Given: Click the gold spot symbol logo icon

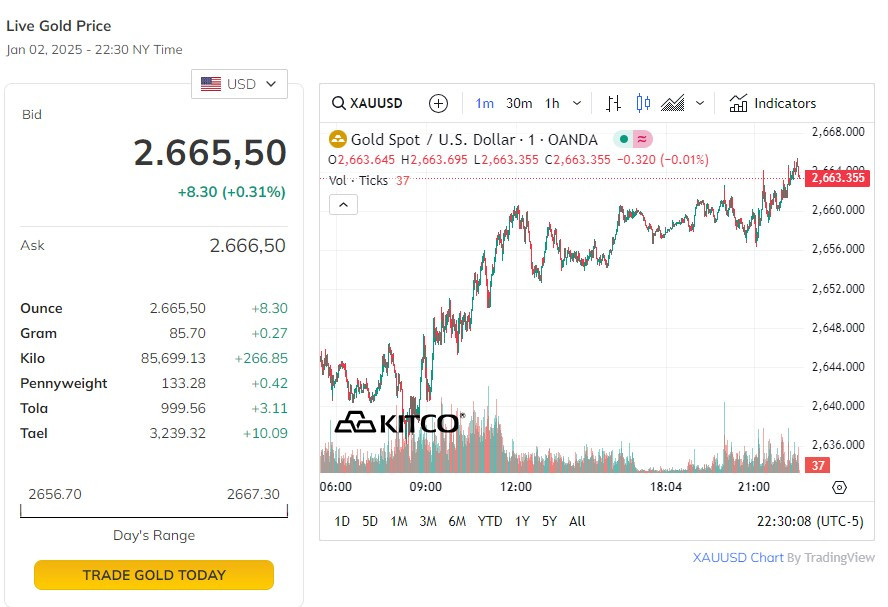Looking at the screenshot, I should tap(338, 139).
